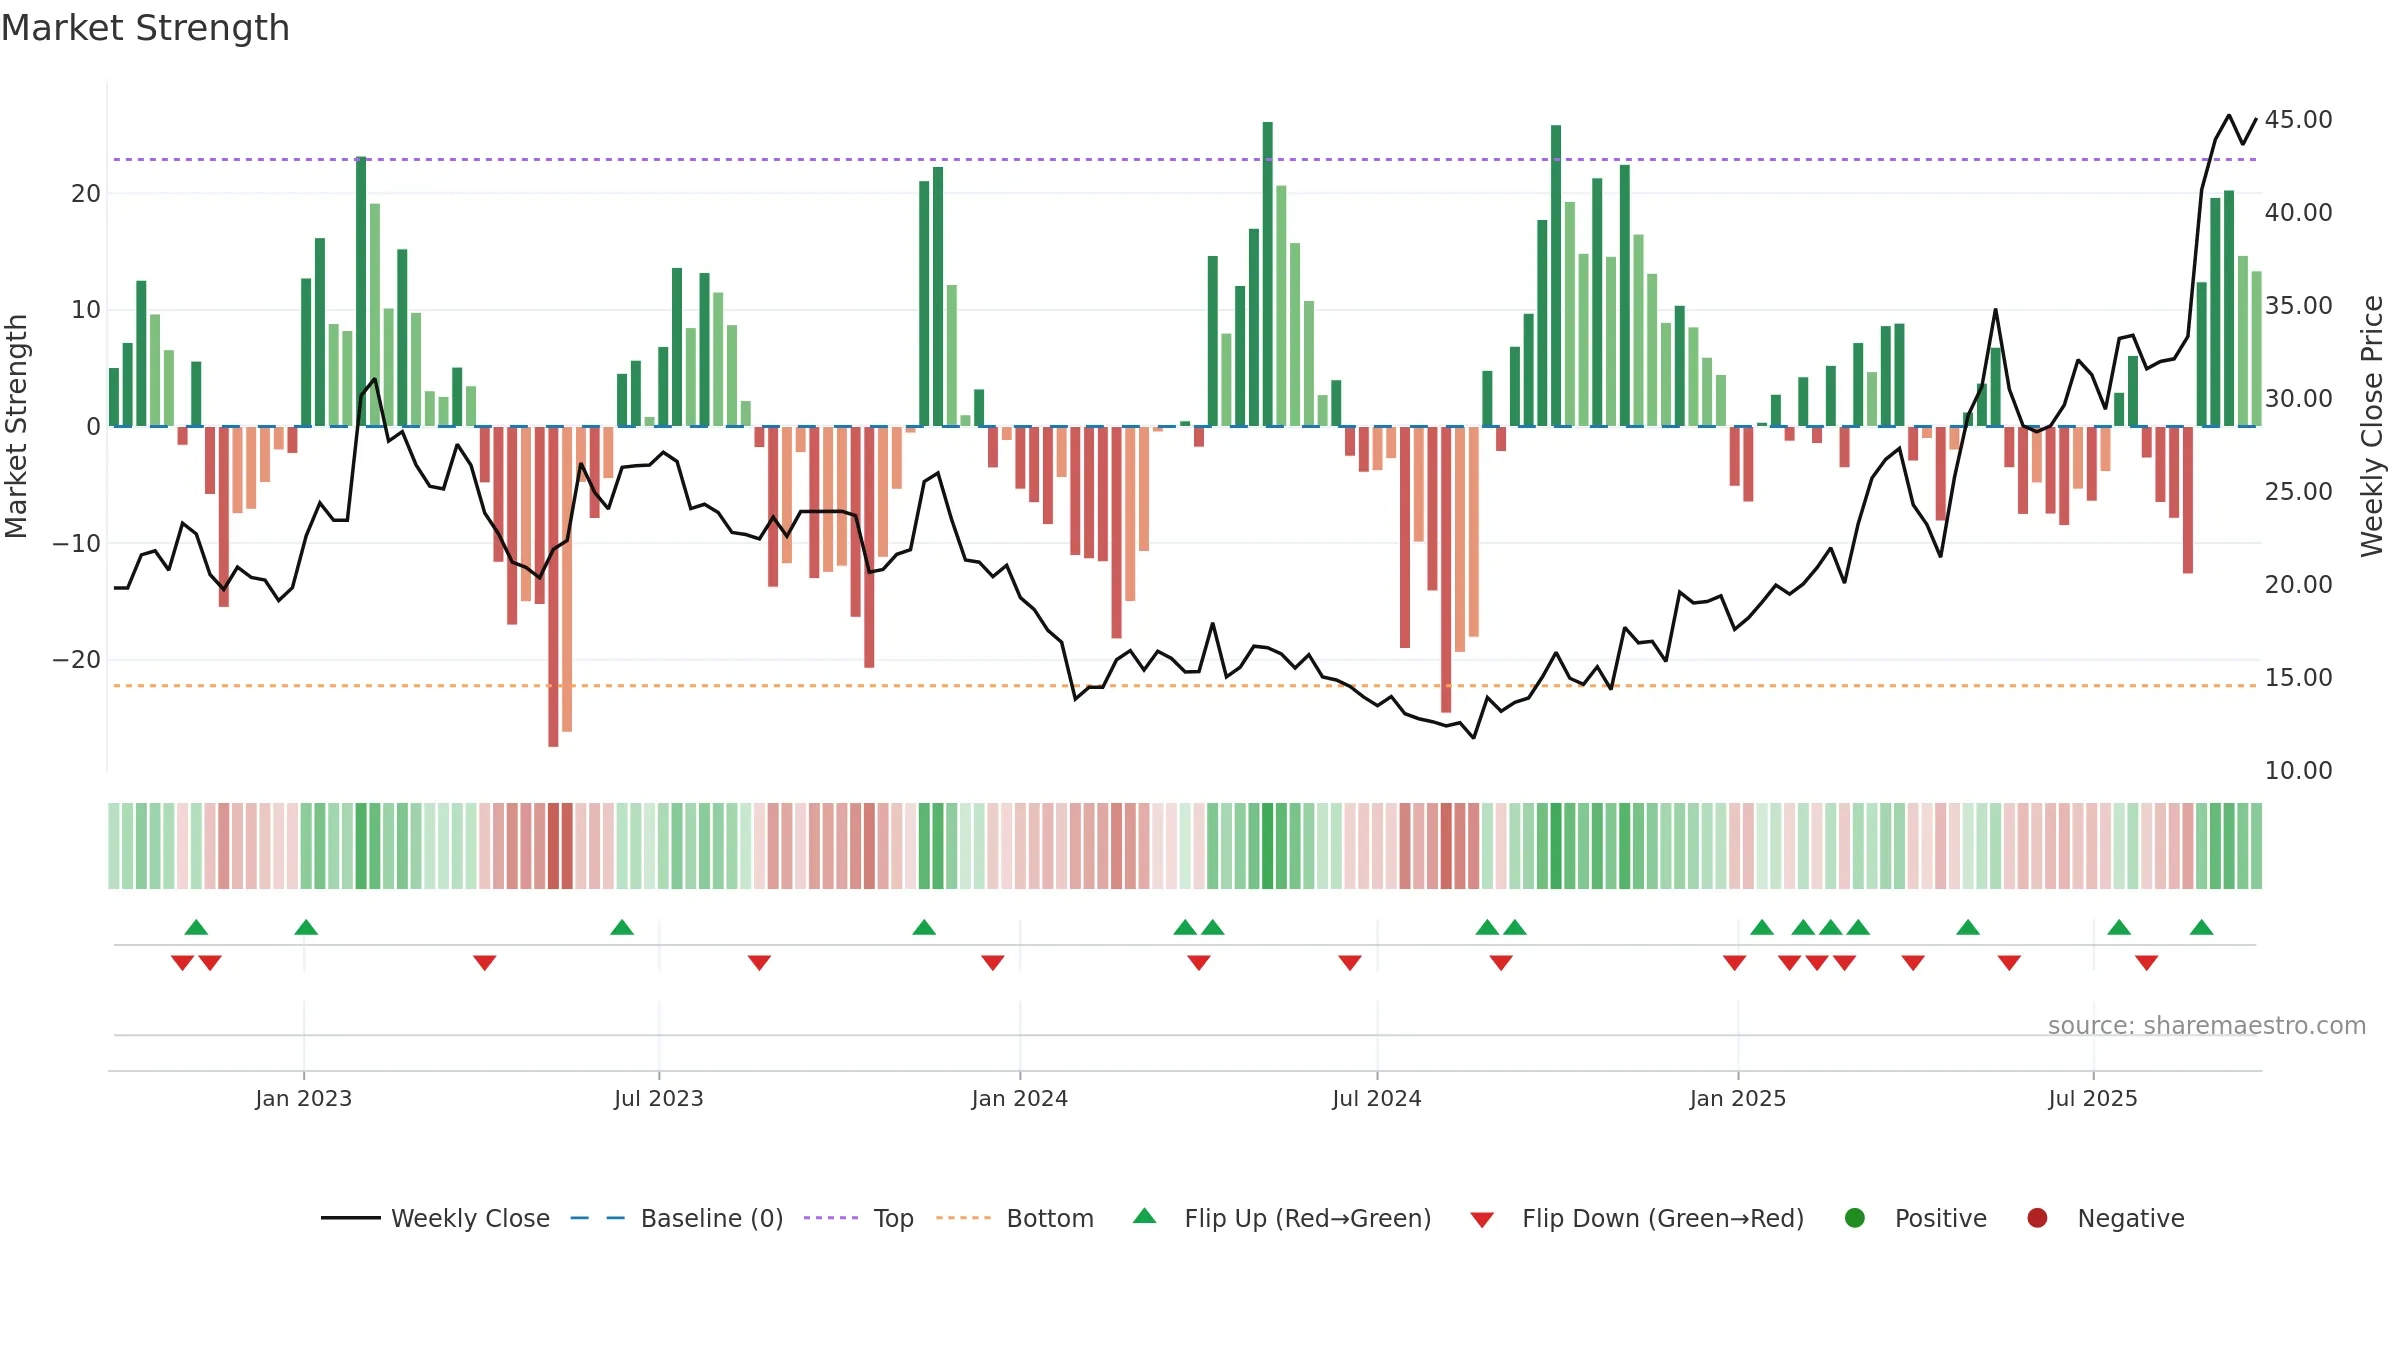This screenshot has height=1350, width=2400.
Task: Click the 45.00 price tick label
Action: pyautogui.click(x=2298, y=119)
